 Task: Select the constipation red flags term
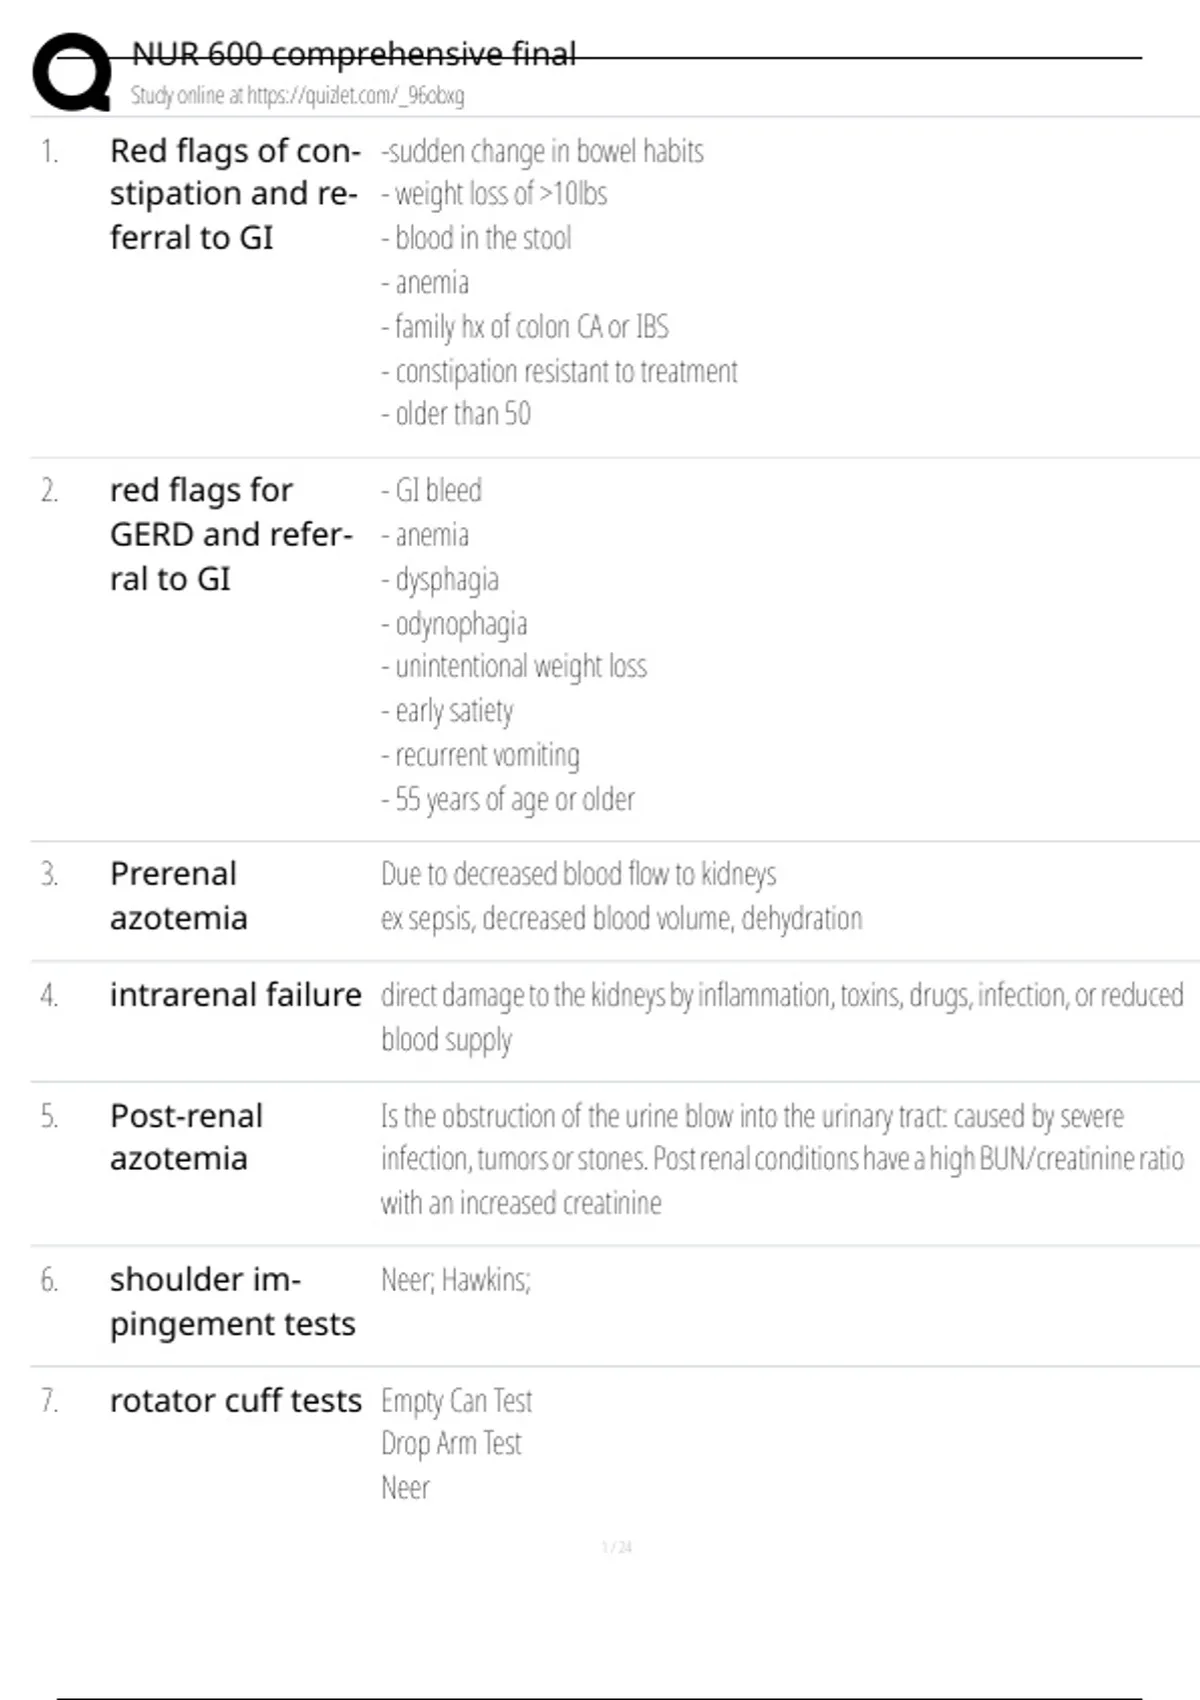(234, 194)
